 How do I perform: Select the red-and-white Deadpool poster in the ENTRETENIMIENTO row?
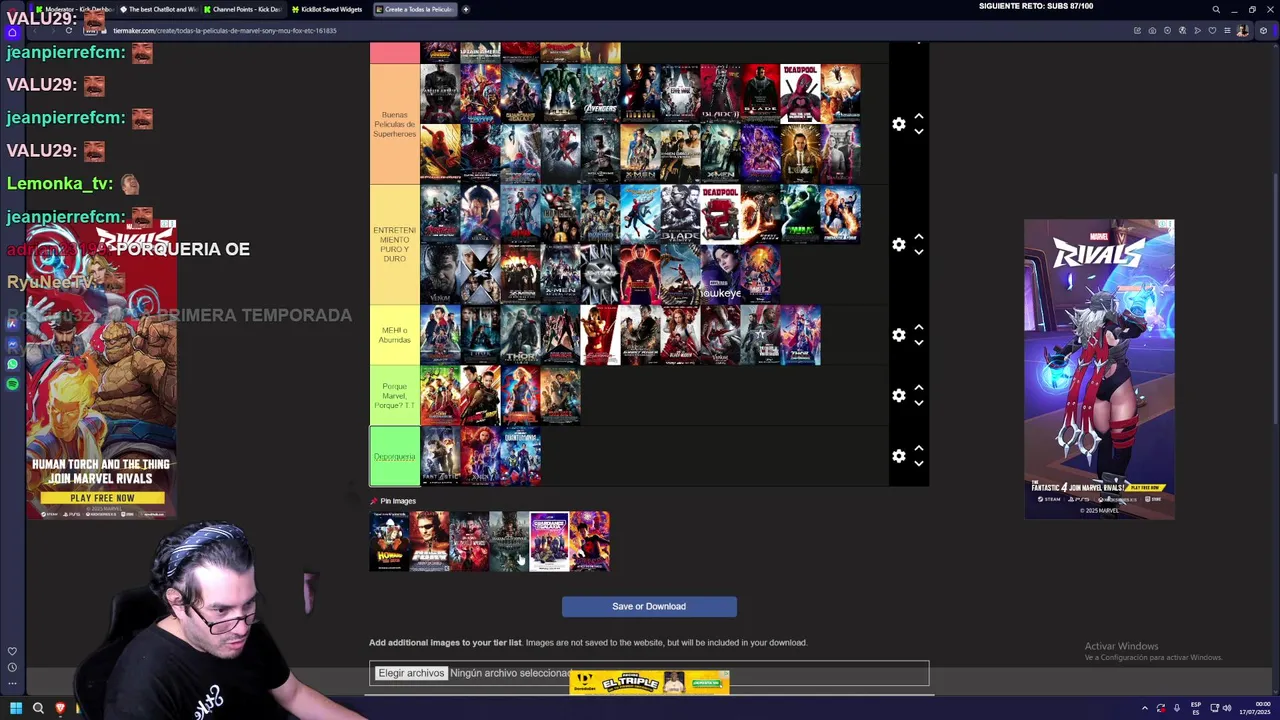[x=720, y=214]
